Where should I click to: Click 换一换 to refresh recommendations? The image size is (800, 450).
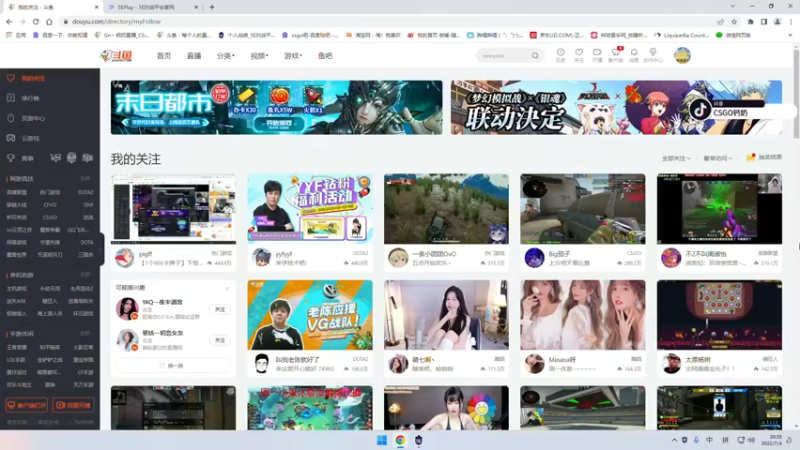click(x=173, y=366)
